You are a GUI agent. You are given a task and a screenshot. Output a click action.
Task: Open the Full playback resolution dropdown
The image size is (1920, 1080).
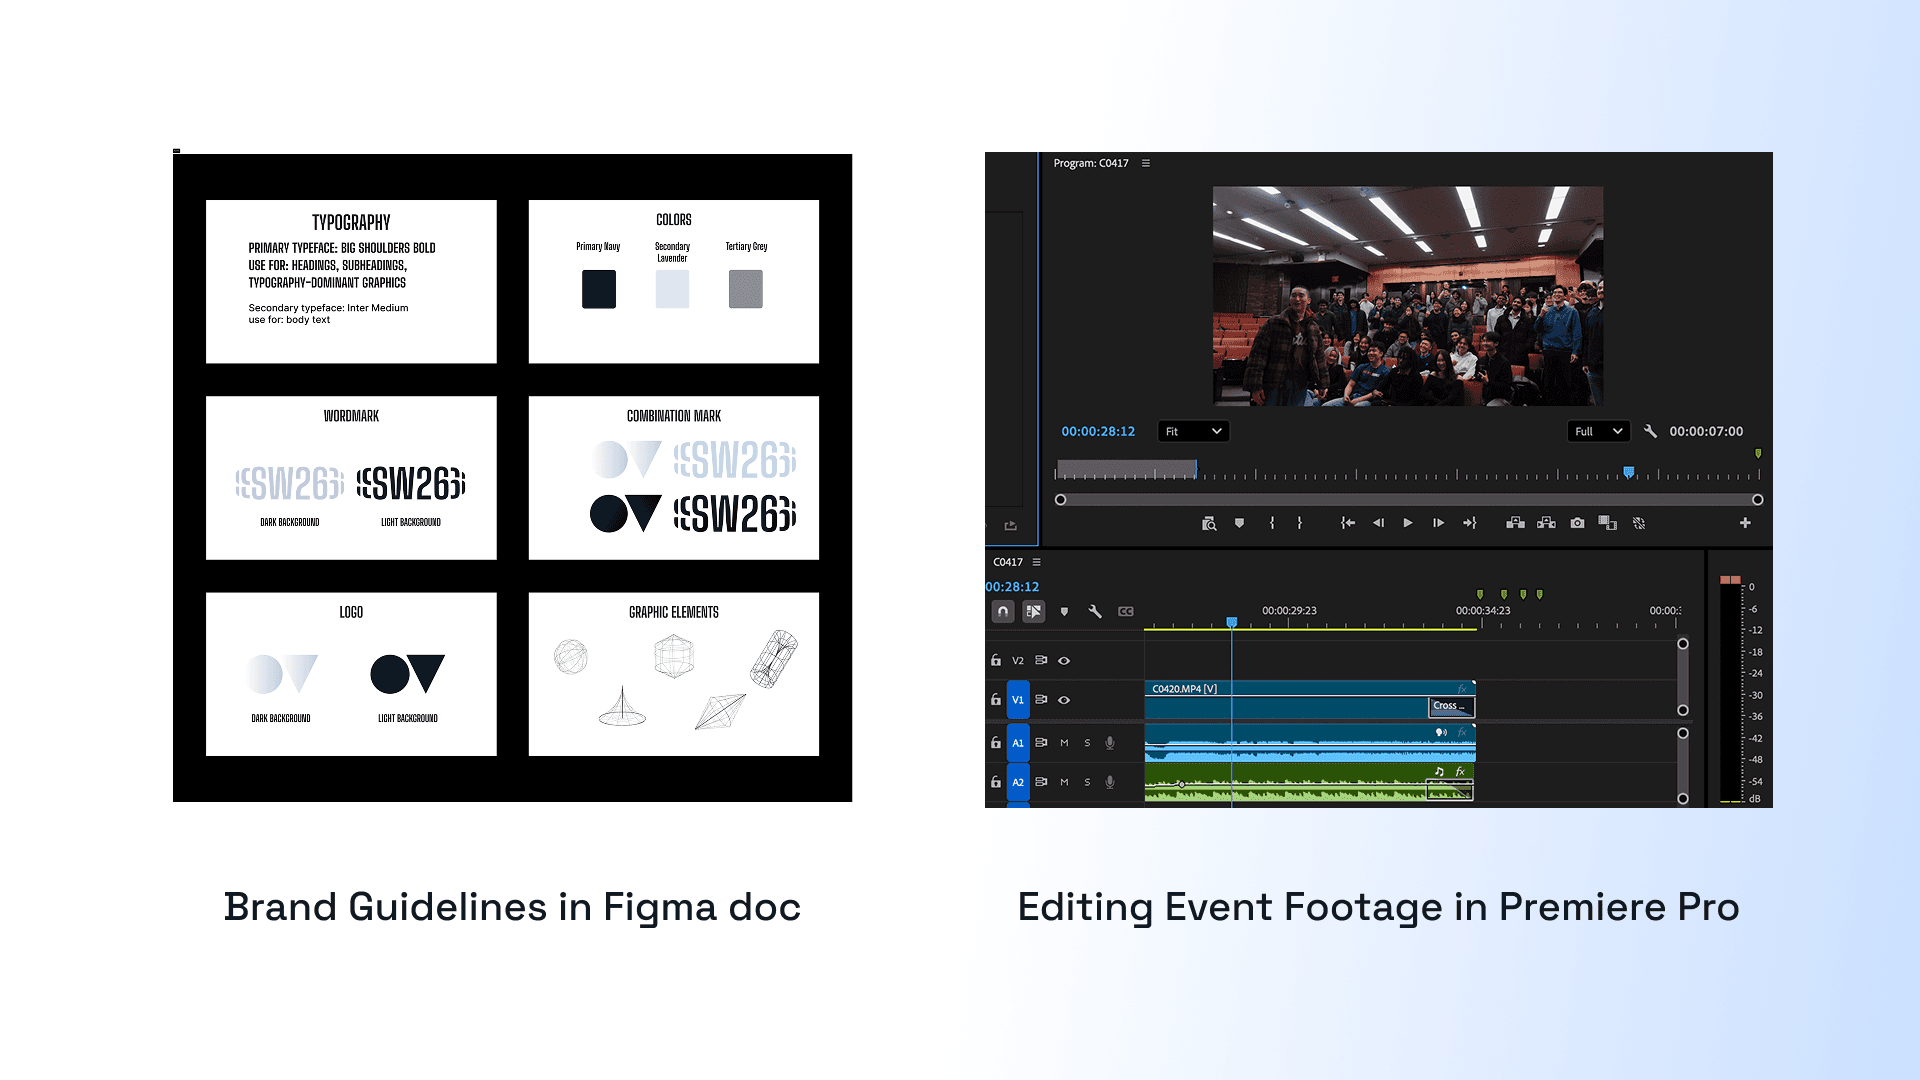click(1597, 431)
